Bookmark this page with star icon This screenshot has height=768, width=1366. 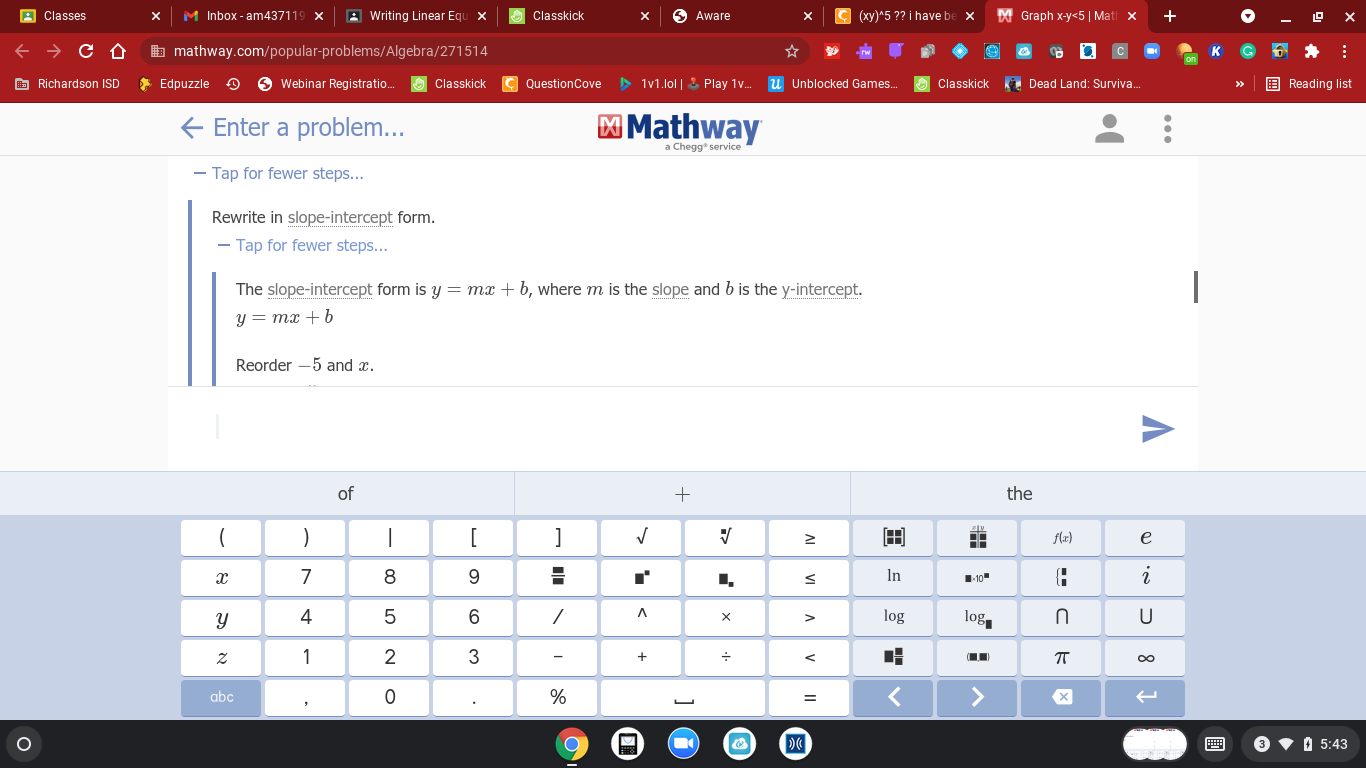pos(792,51)
